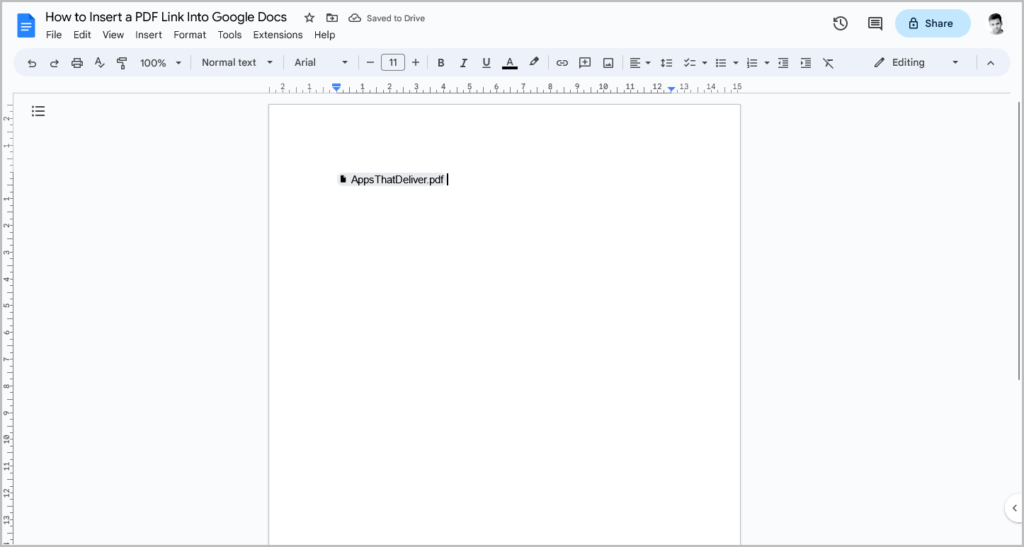Viewport: 1024px width, 547px height.
Task: Click the Undo arrow
Action: [x=32, y=63]
